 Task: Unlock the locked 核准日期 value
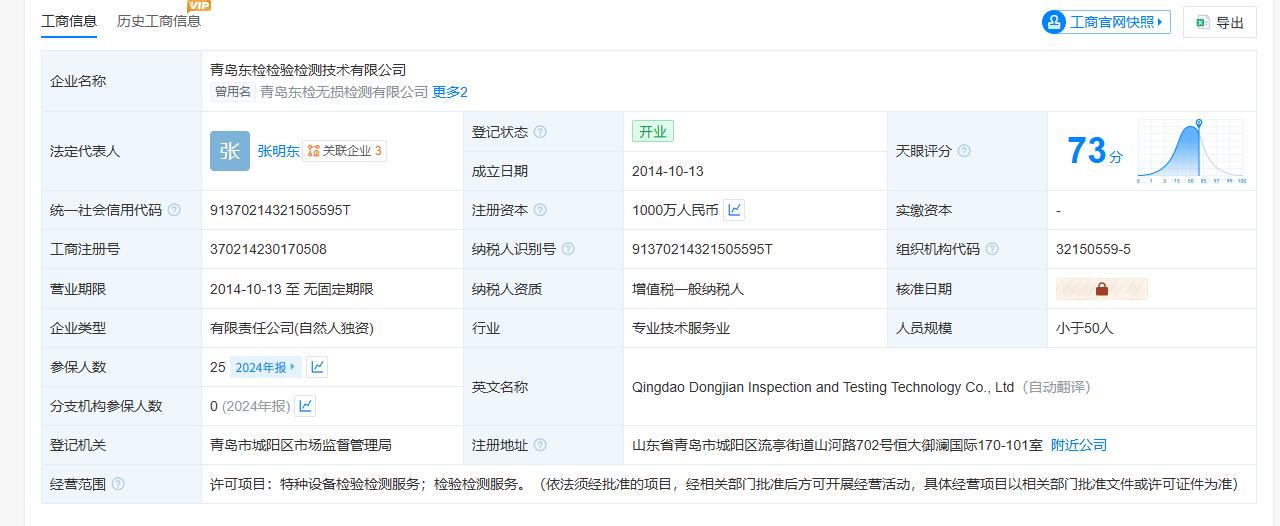point(1102,289)
